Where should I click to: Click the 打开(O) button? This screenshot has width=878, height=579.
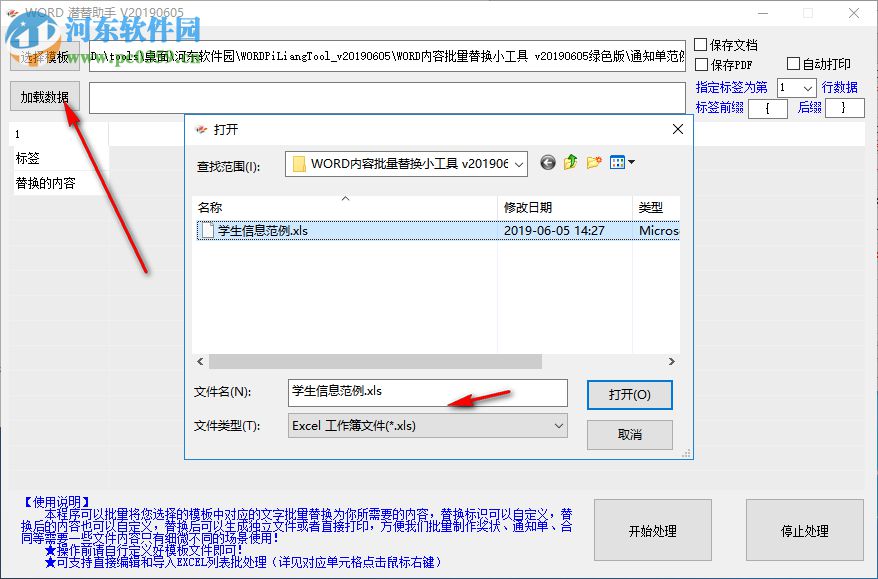point(629,394)
